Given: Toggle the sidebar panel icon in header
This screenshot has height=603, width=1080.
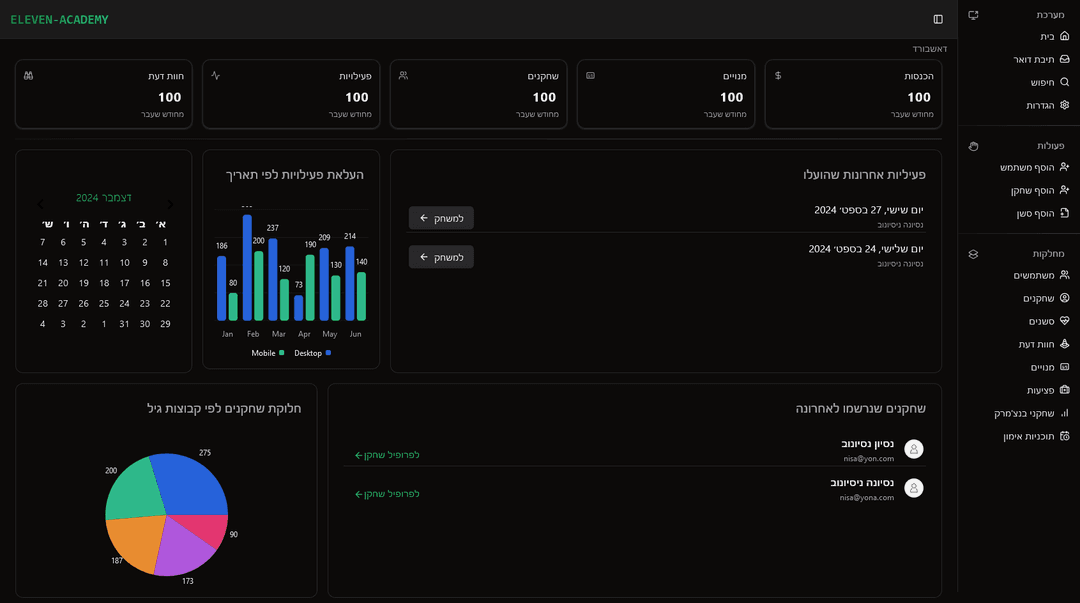Looking at the screenshot, I should pos(938,19).
